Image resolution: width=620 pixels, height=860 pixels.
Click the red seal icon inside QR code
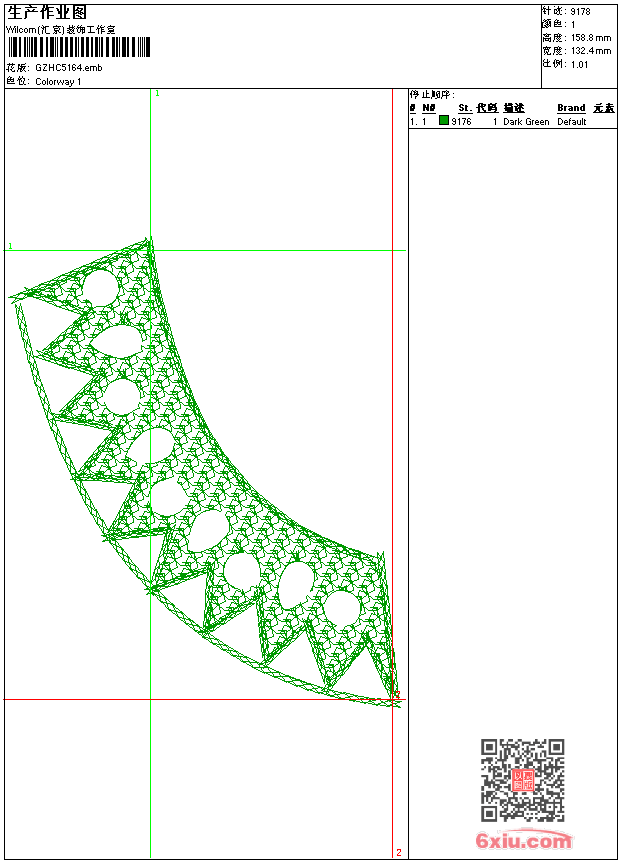click(522, 780)
